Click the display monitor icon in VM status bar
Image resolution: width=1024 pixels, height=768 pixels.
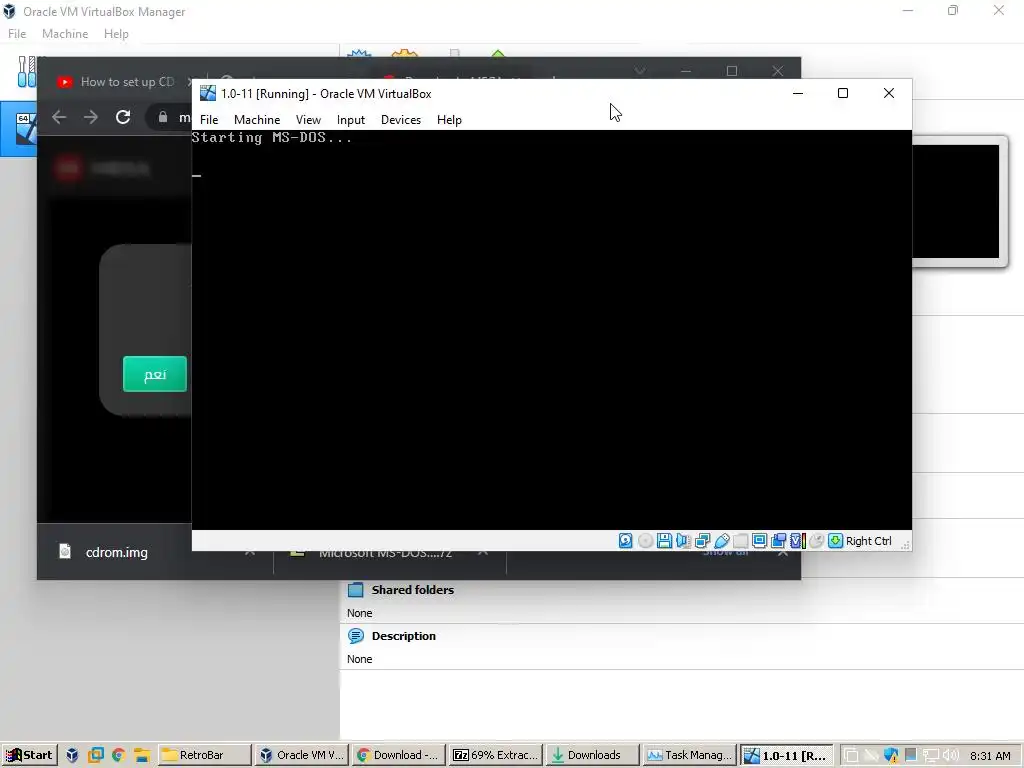point(760,541)
